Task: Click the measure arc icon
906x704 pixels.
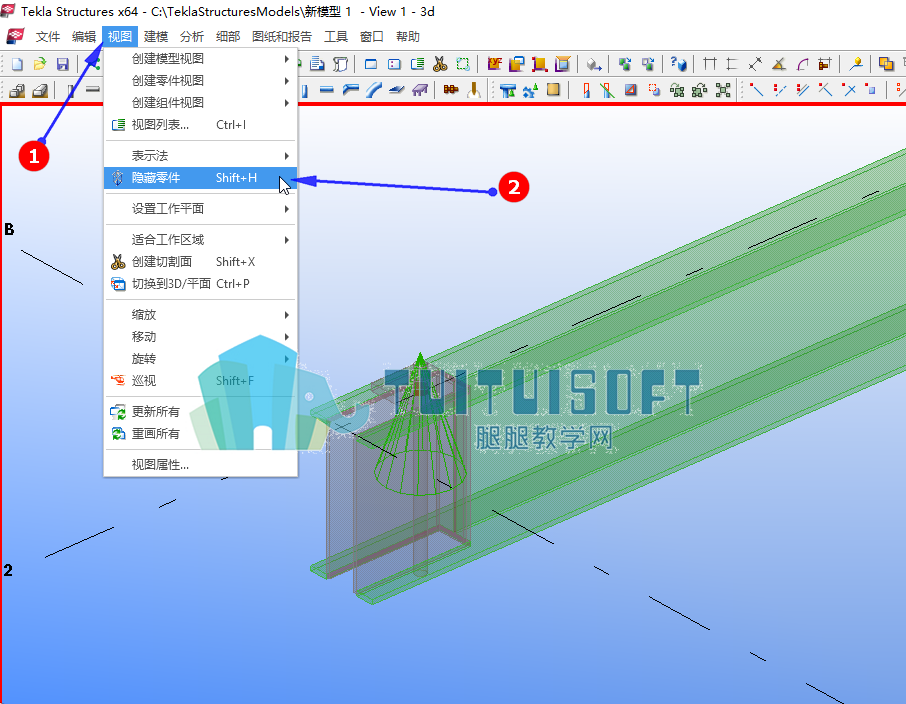Action: click(x=802, y=64)
